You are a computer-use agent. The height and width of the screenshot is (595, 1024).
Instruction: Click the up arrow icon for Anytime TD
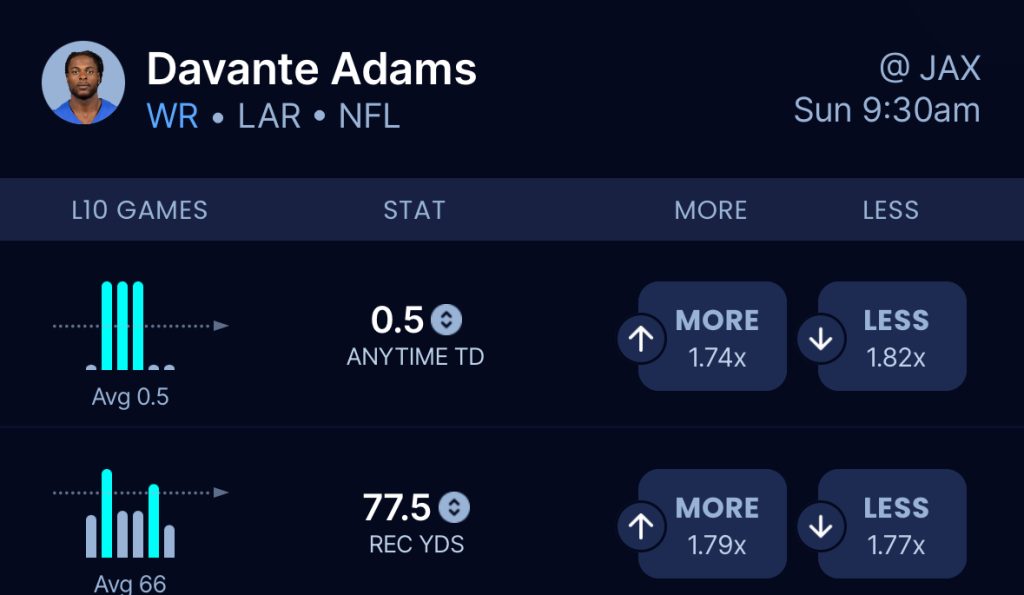(641, 339)
